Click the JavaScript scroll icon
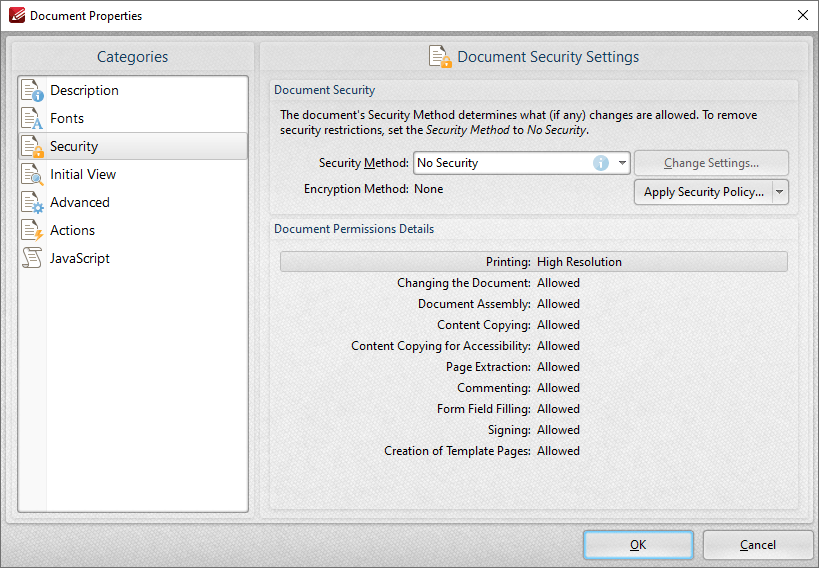Viewport: 819px width, 568px height. (x=32, y=258)
